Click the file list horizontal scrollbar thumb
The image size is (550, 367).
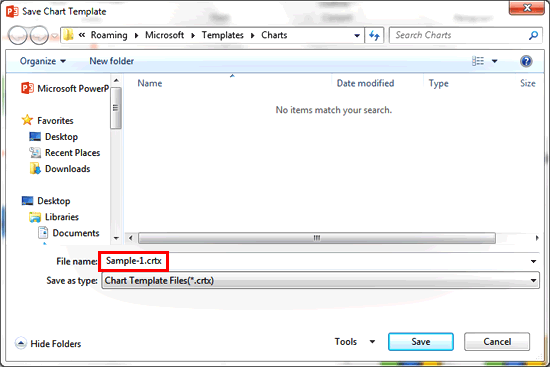pos(317,238)
